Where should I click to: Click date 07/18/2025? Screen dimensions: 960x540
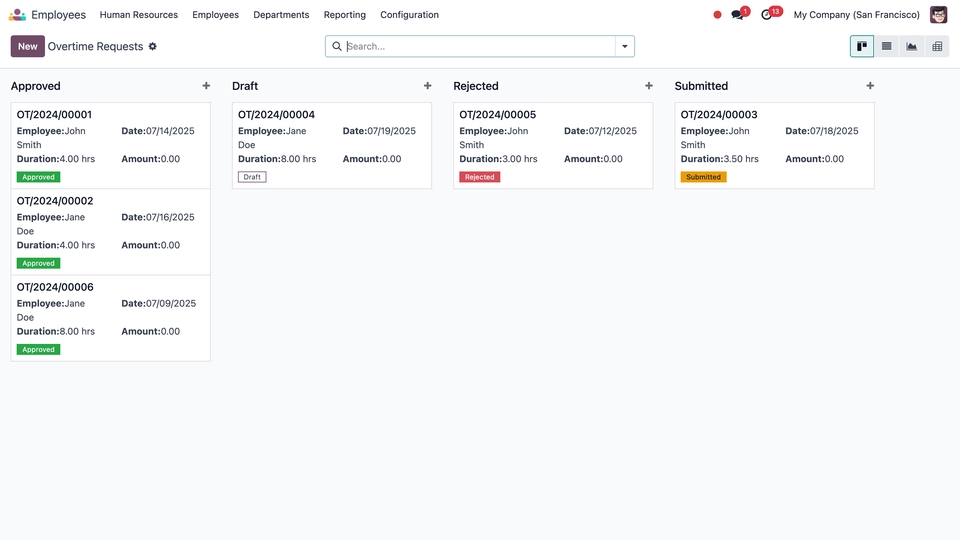834,131
